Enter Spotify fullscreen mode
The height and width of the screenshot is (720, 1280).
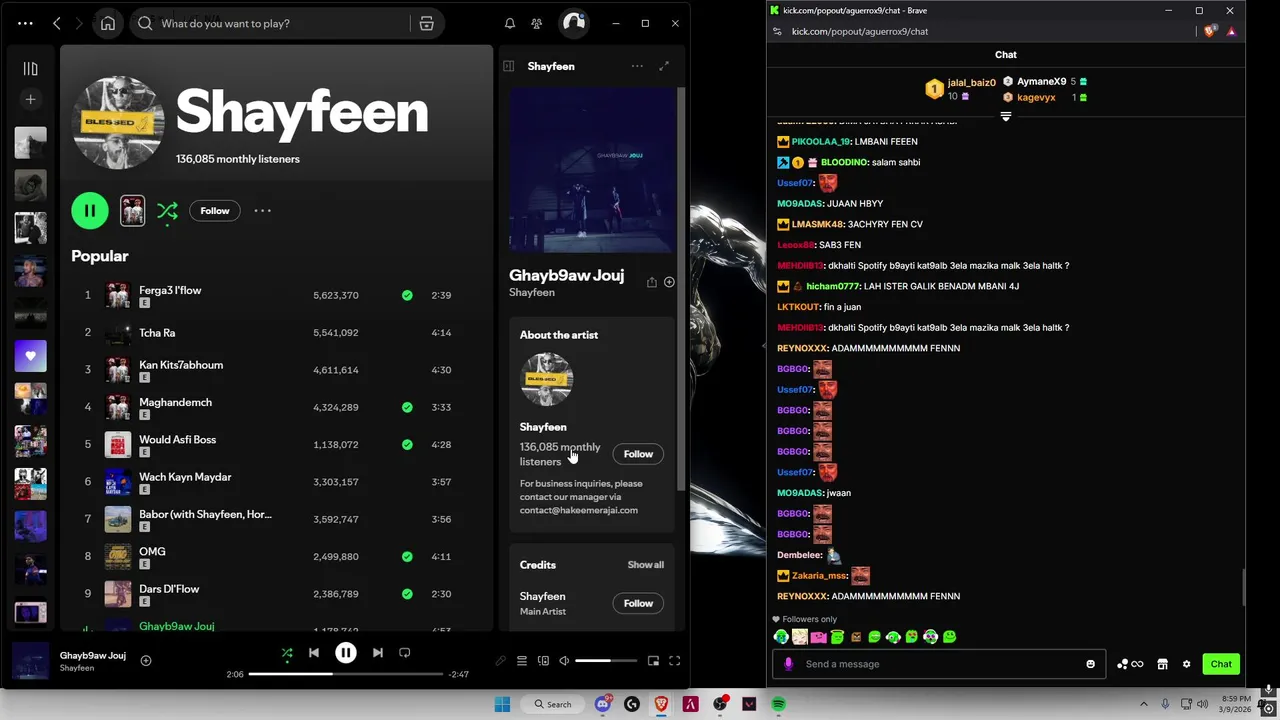(674, 661)
